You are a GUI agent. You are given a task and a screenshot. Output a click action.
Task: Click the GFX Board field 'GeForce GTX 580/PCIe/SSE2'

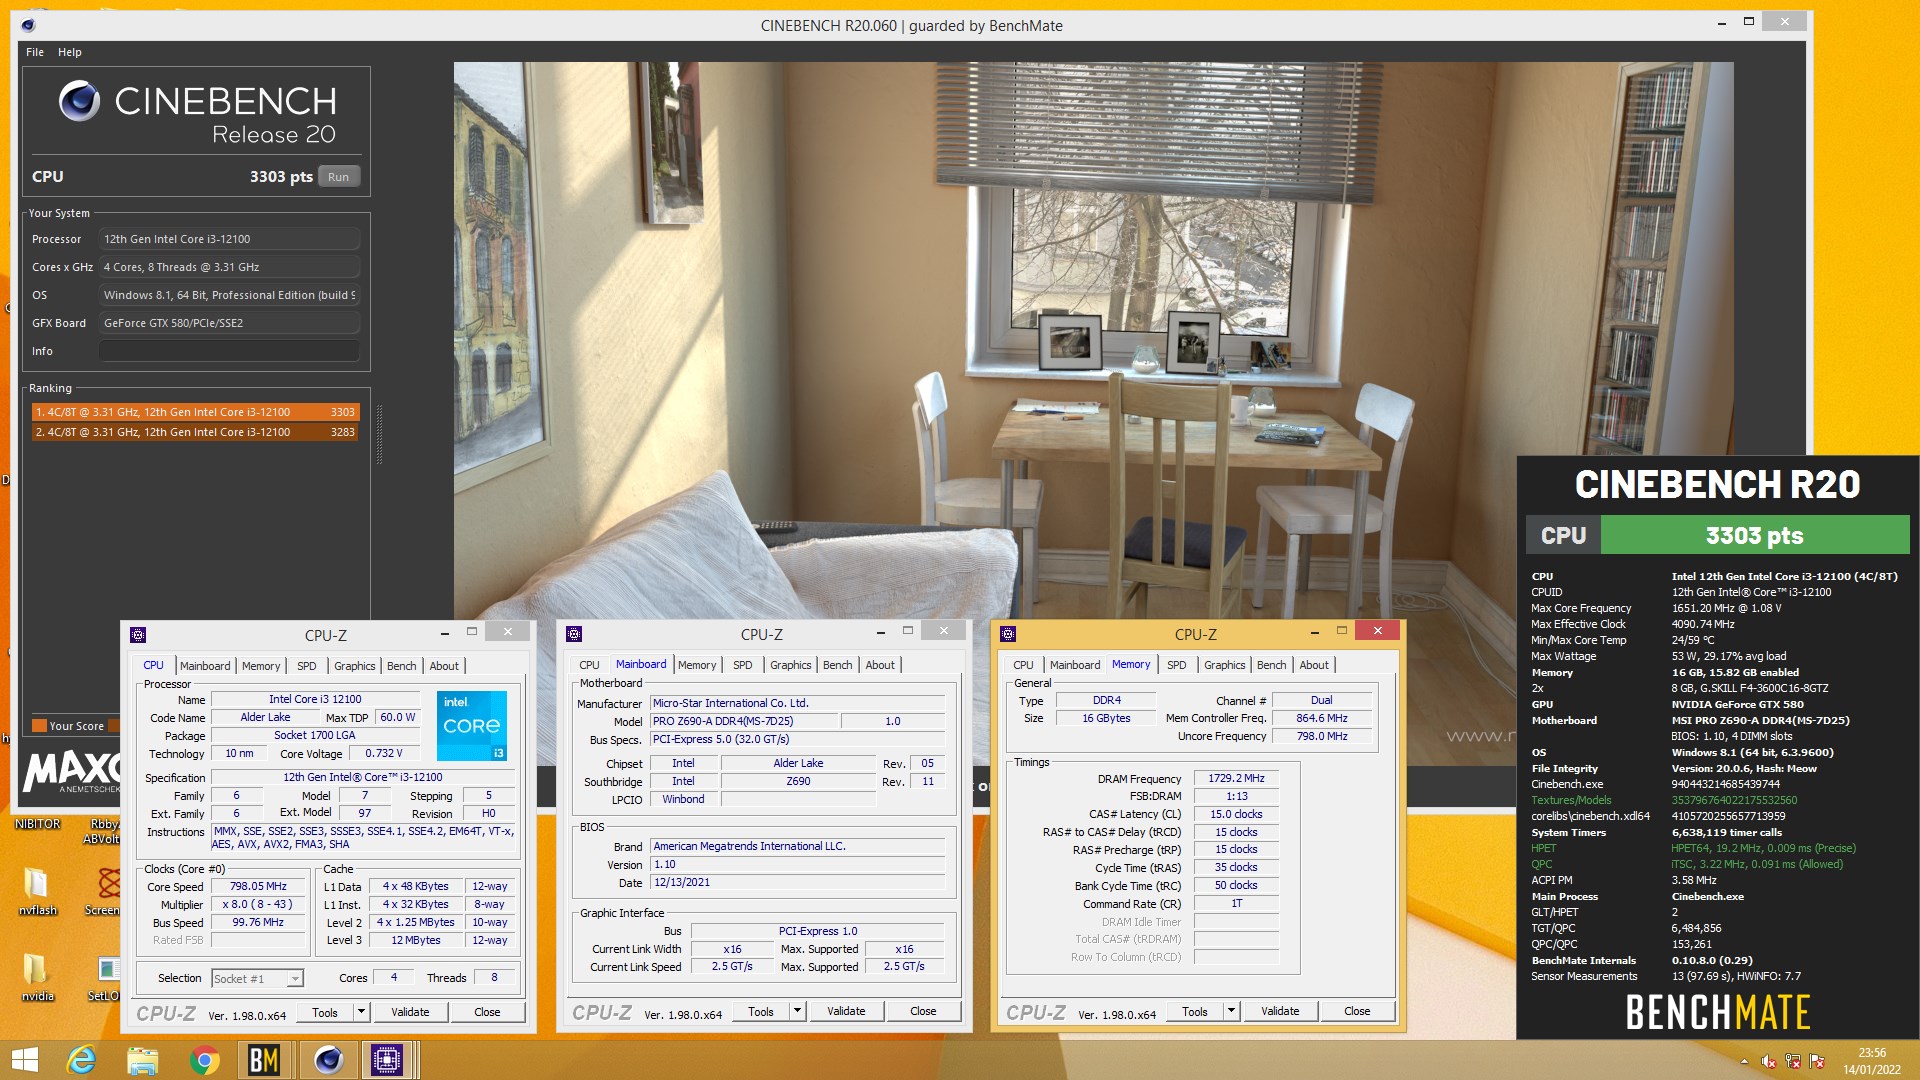[229, 323]
